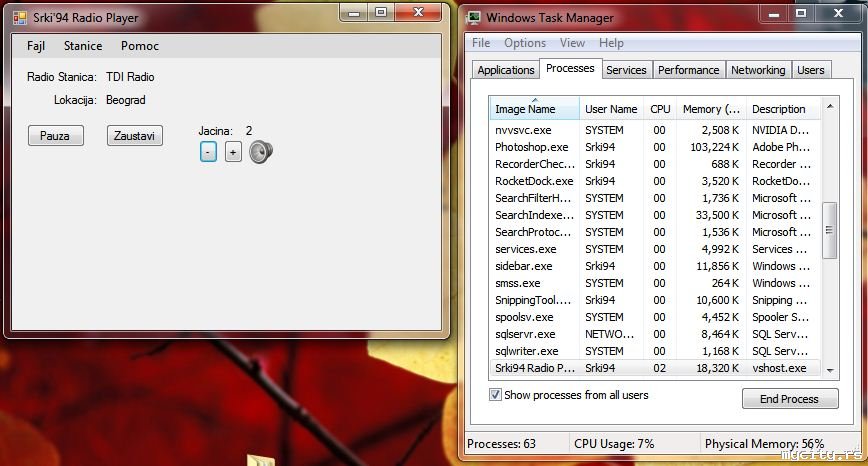Open Task Manager Options menu

pos(525,43)
